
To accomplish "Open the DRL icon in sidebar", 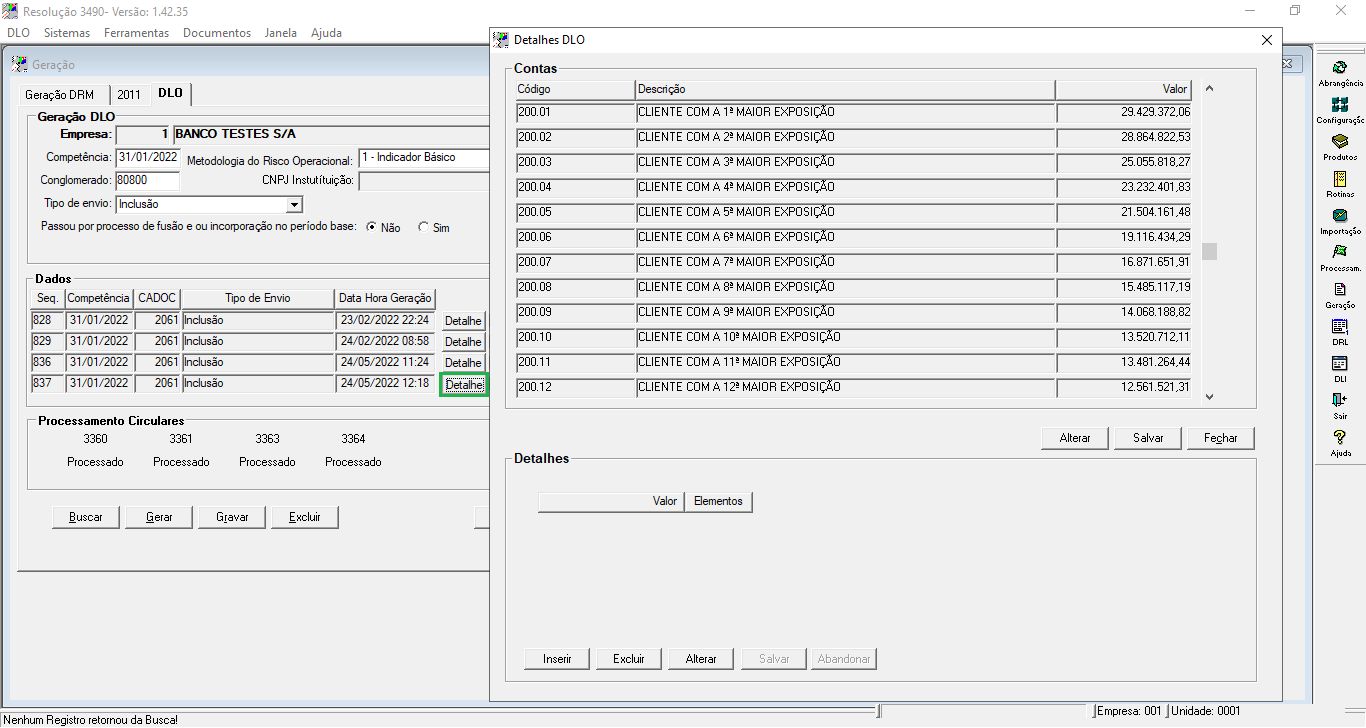I will (x=1340, y=327).
